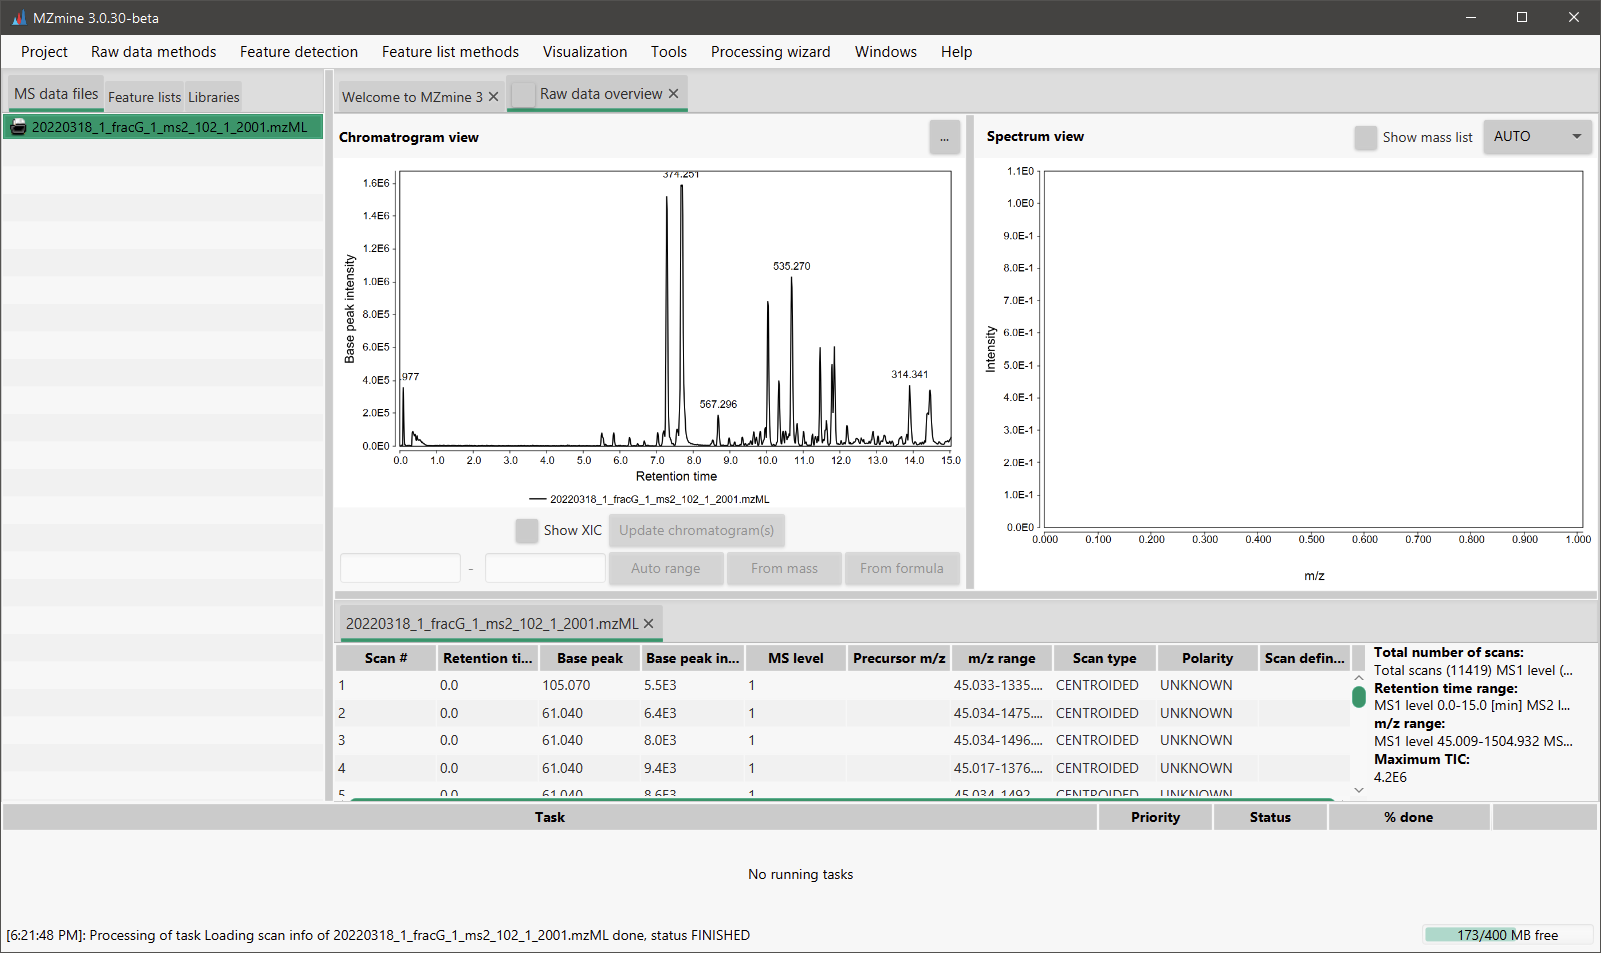Open the Processing wizard menu
The height and width of the screenshot is (953, 1601).
click(x=770, y=51)
